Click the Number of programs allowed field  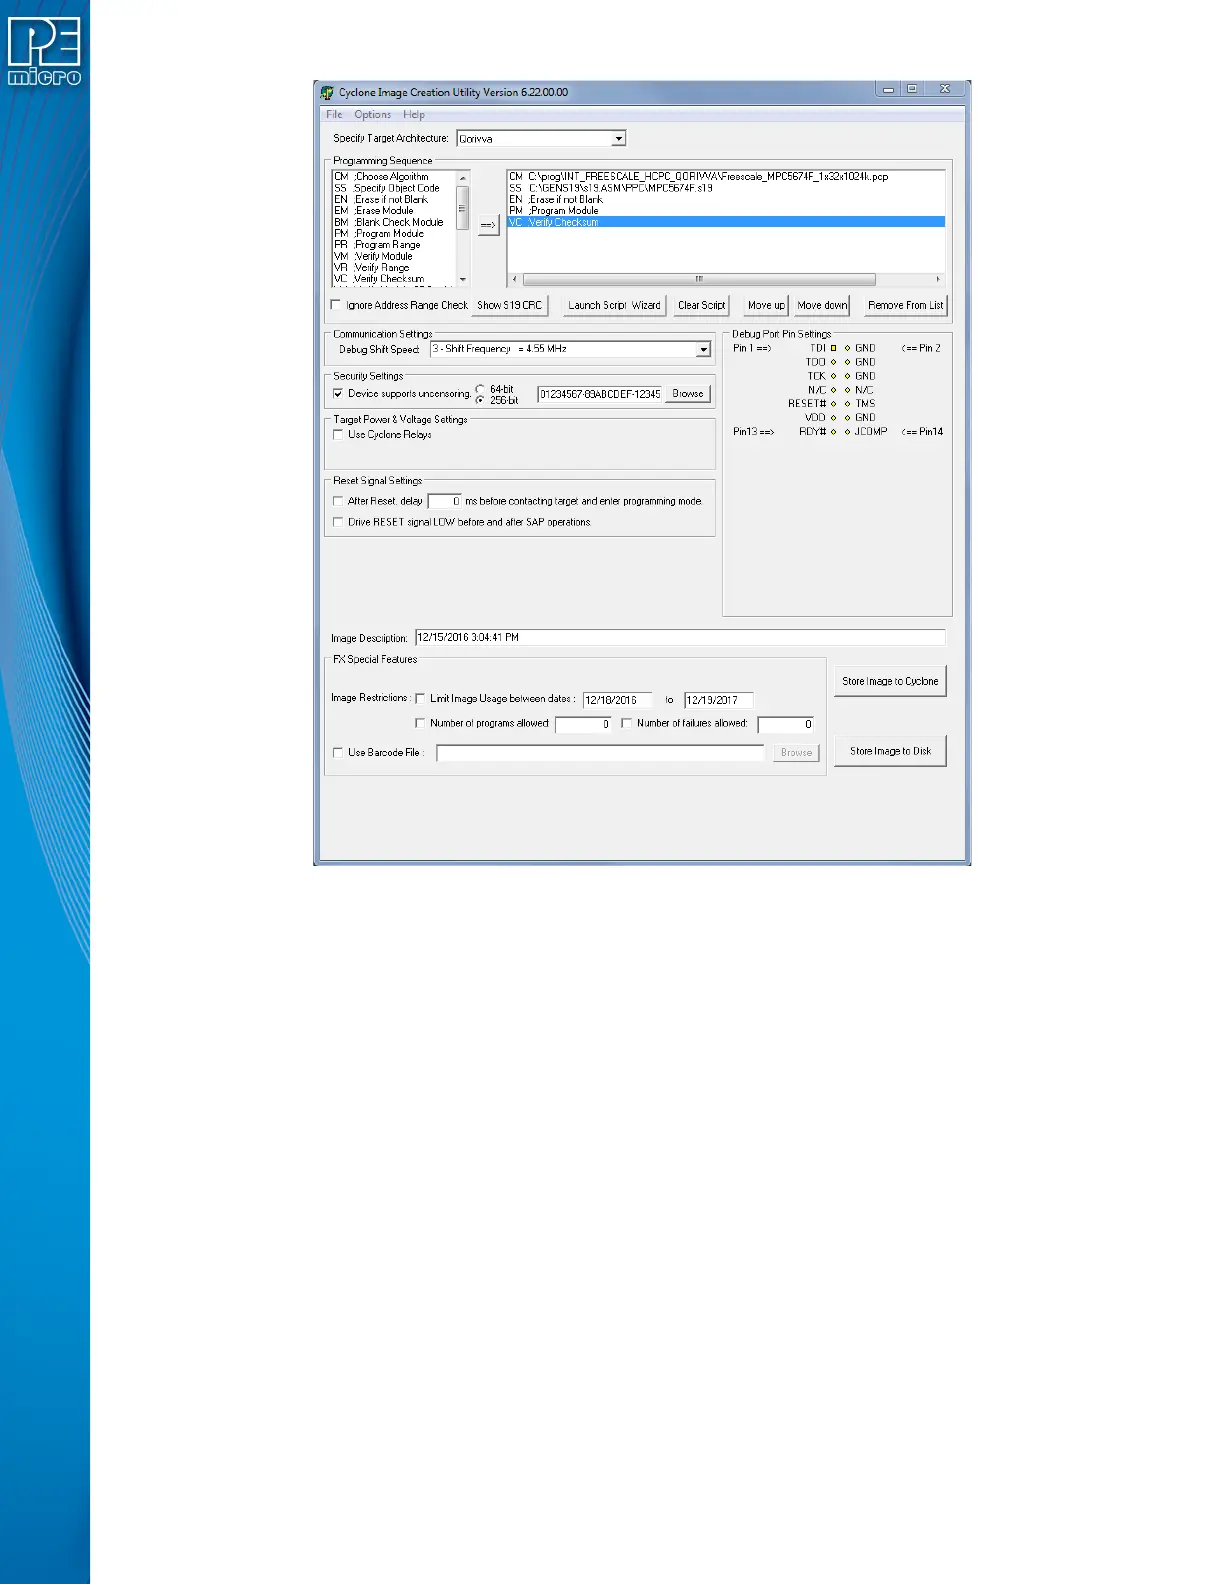pyautogui.click(x=583, y=724)
